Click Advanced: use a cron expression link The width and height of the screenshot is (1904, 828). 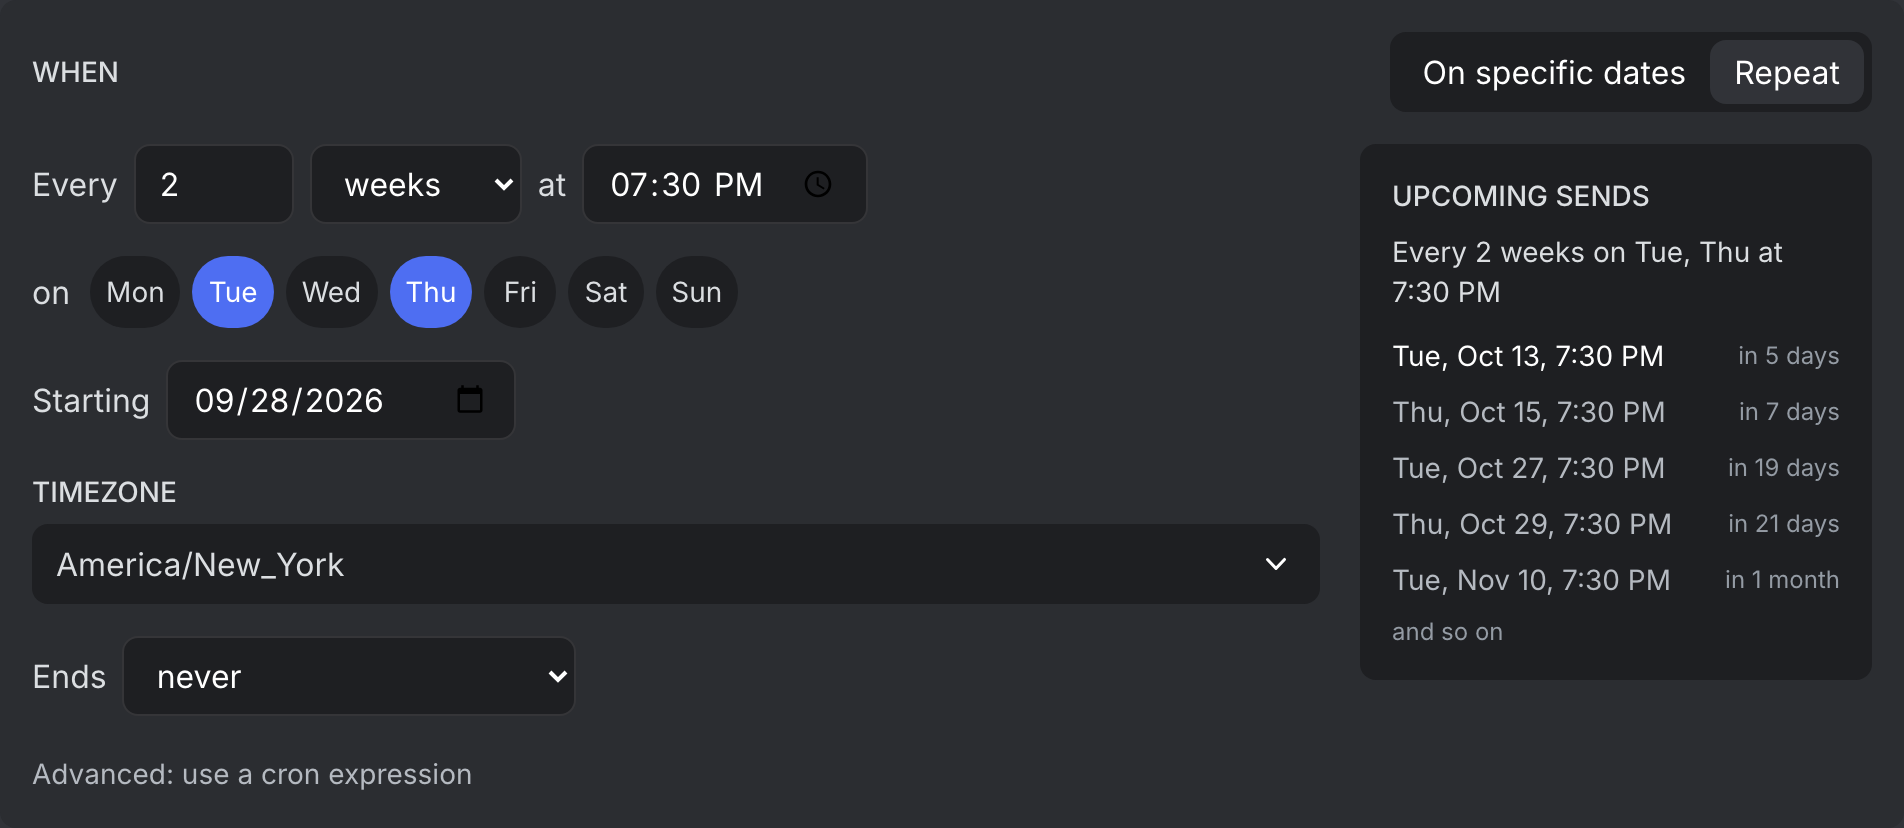[252, 774]
